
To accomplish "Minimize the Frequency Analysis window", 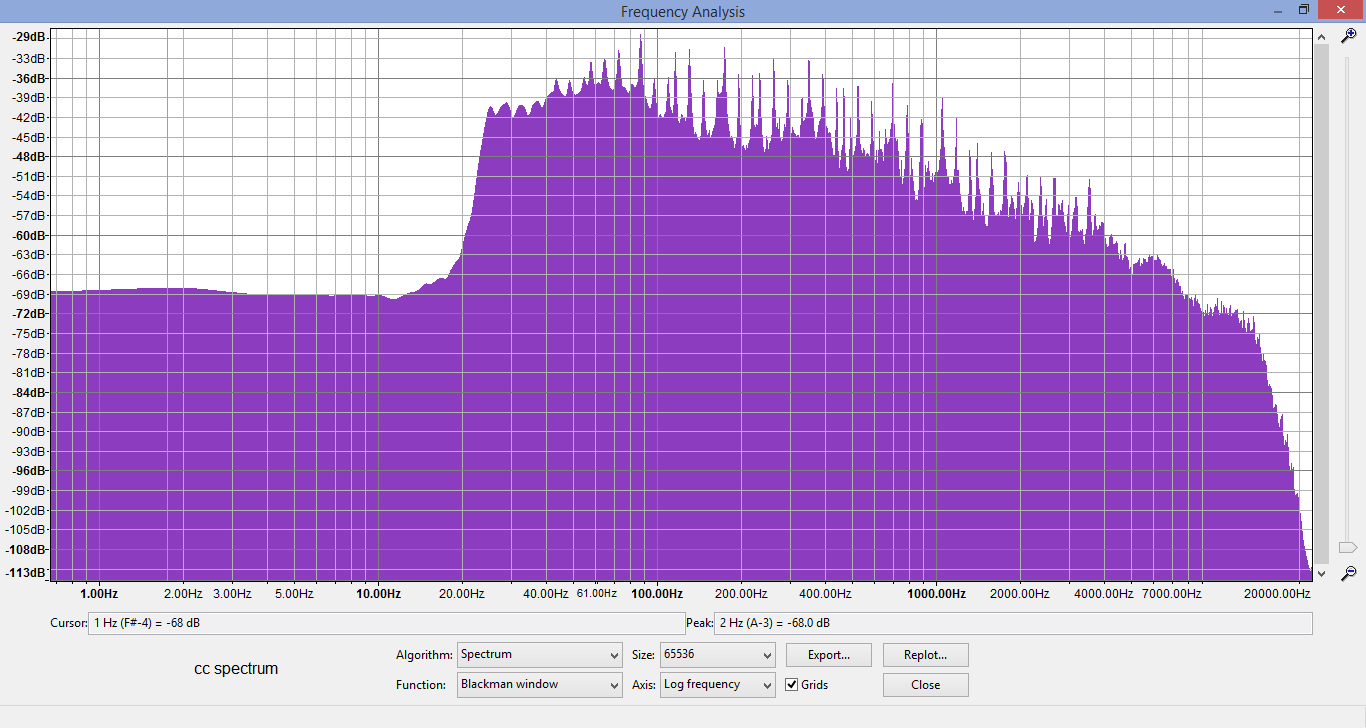I will [x=1279, y=9].
